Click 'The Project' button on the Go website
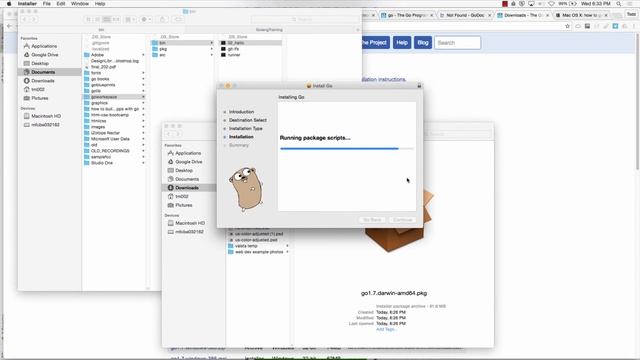This screenshot has width=640, height=360. [x=375, y=42]
